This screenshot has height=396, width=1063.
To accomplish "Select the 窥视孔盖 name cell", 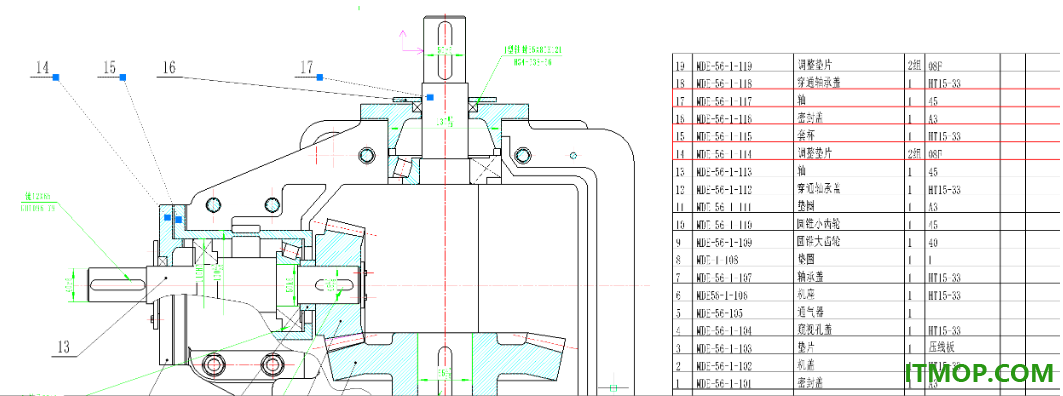I will (816, 330).
